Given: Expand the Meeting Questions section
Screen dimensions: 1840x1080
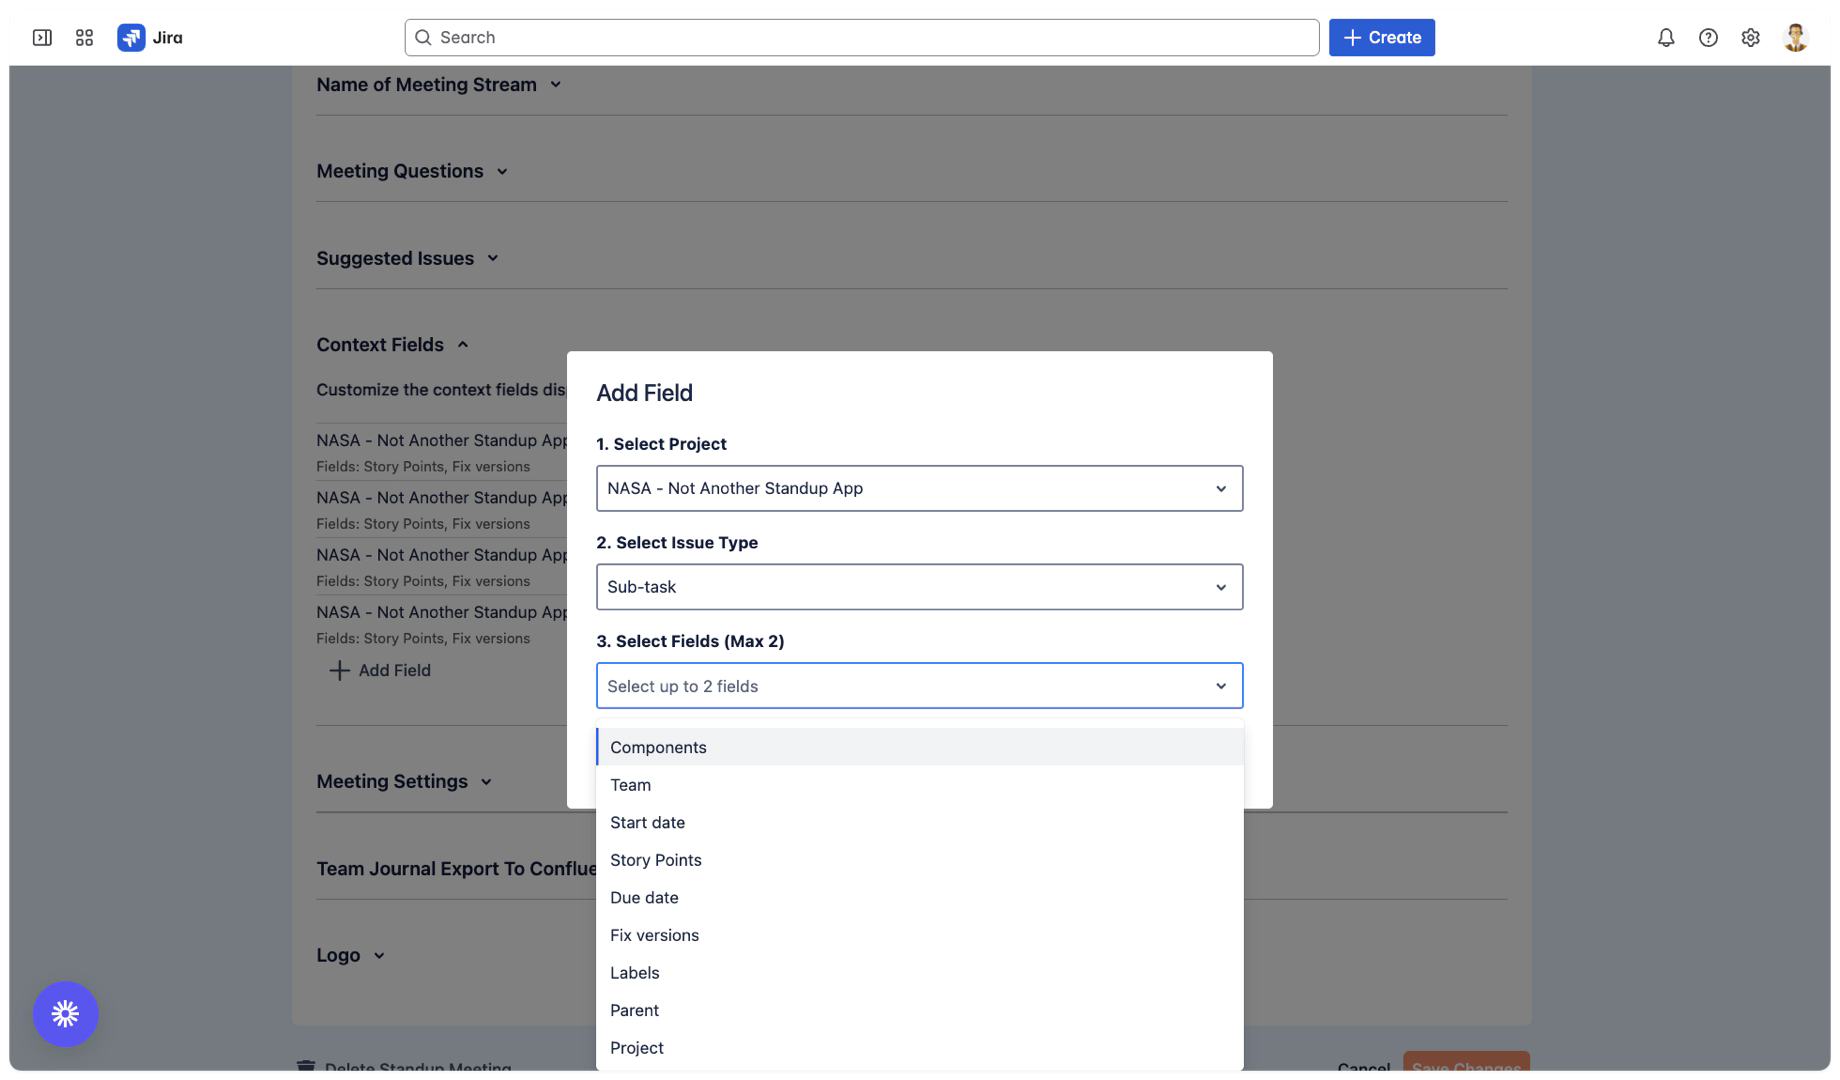Looking at the screenshot, I should pyautogui.click(x=413, y=171).
